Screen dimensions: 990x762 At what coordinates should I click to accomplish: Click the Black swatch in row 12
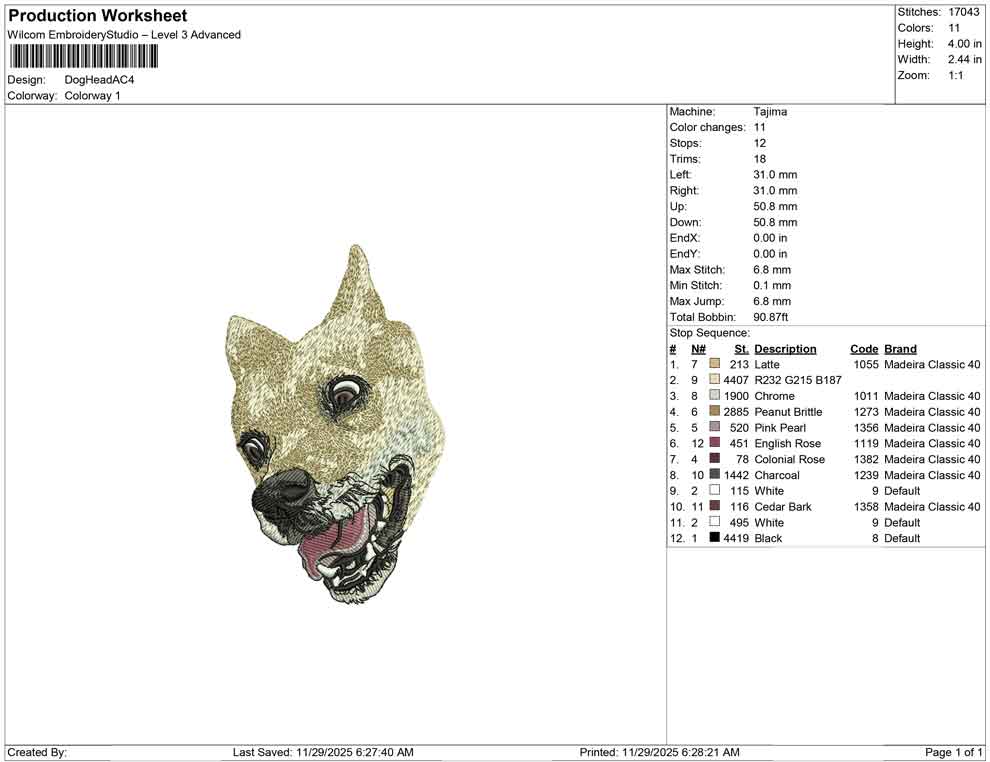pyautogui.click(x=714, y=538)
